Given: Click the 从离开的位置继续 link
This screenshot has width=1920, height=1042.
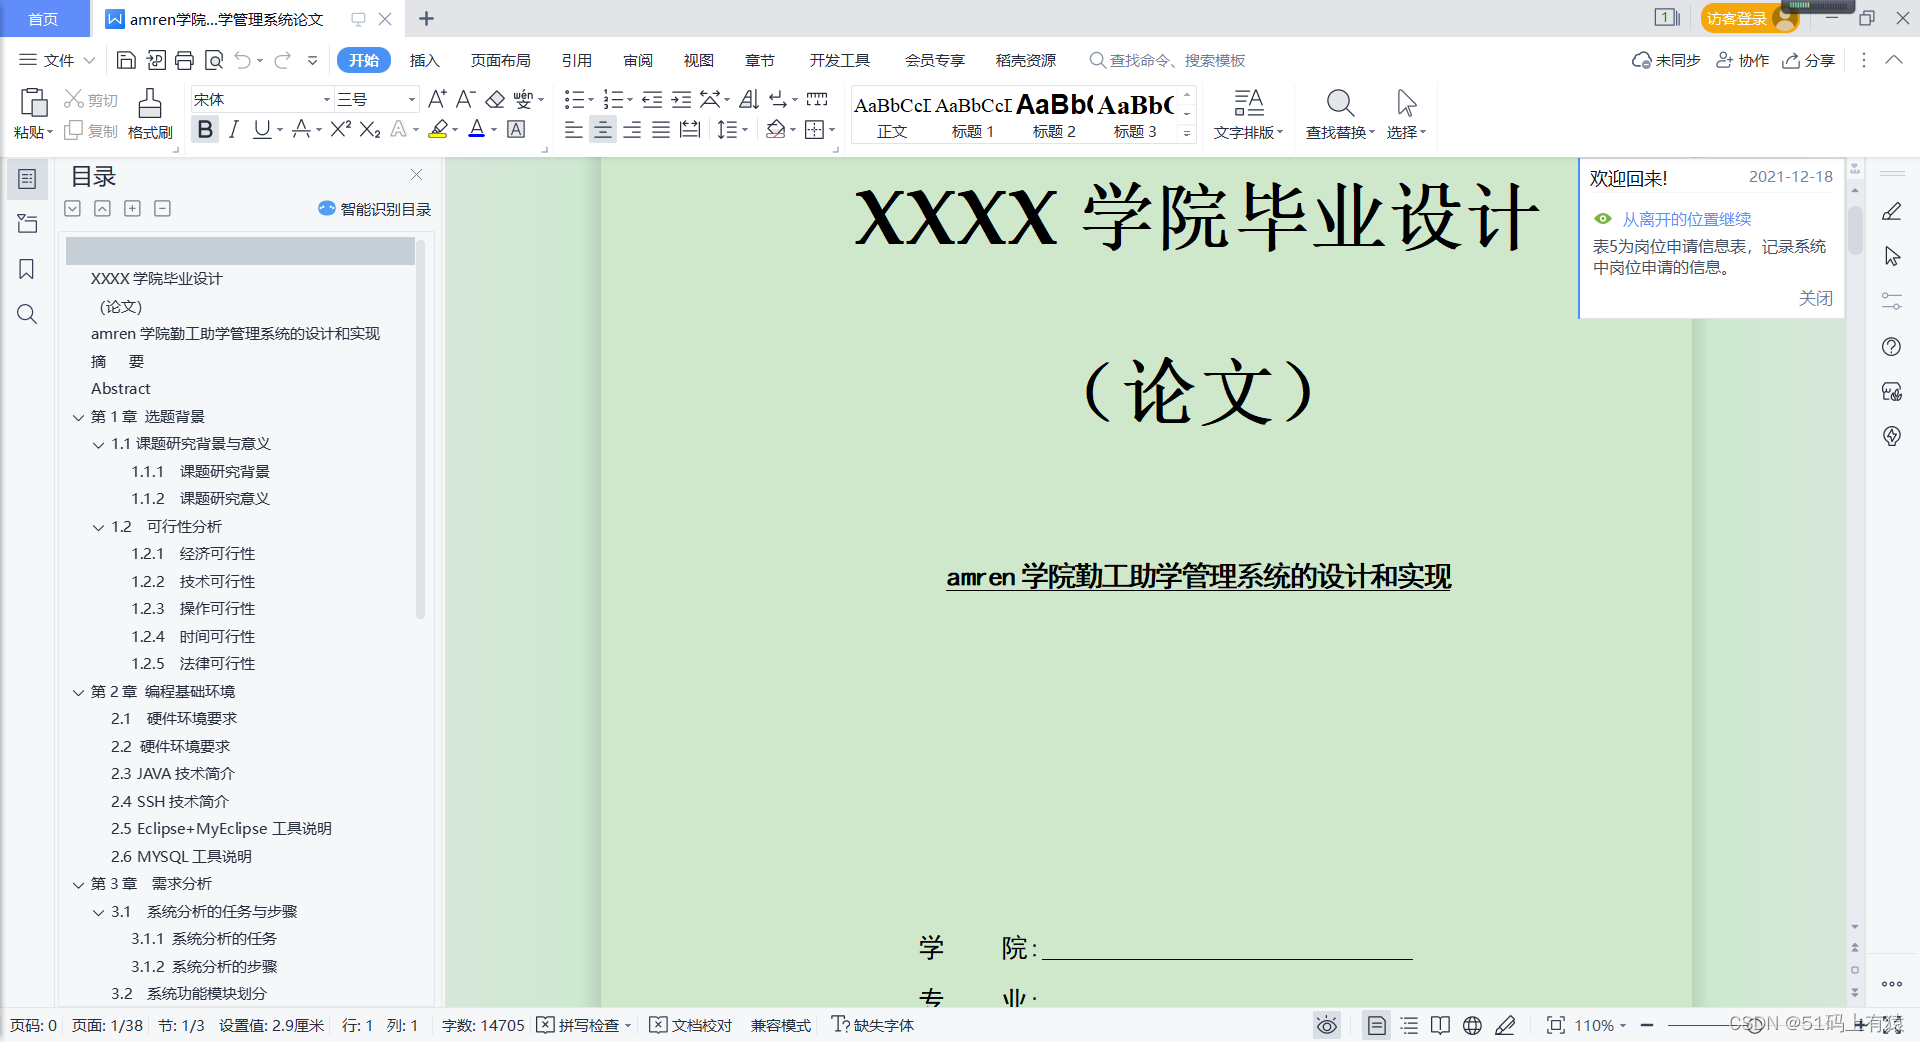Looking at the screenshot, I should [1686, 219].
